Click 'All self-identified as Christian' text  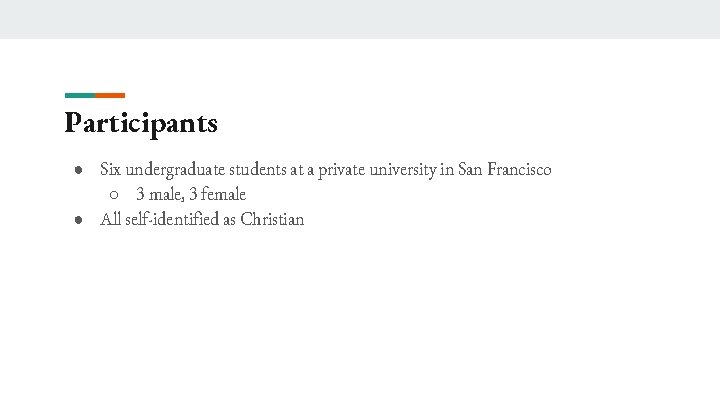[202, 219]
